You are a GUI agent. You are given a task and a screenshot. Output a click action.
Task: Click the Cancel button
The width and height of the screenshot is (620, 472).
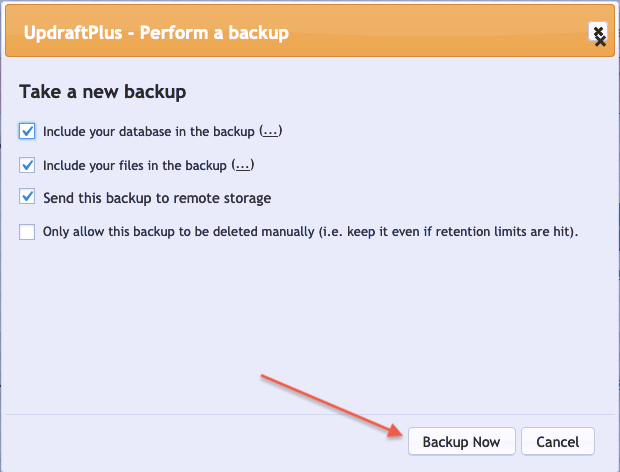558,441
